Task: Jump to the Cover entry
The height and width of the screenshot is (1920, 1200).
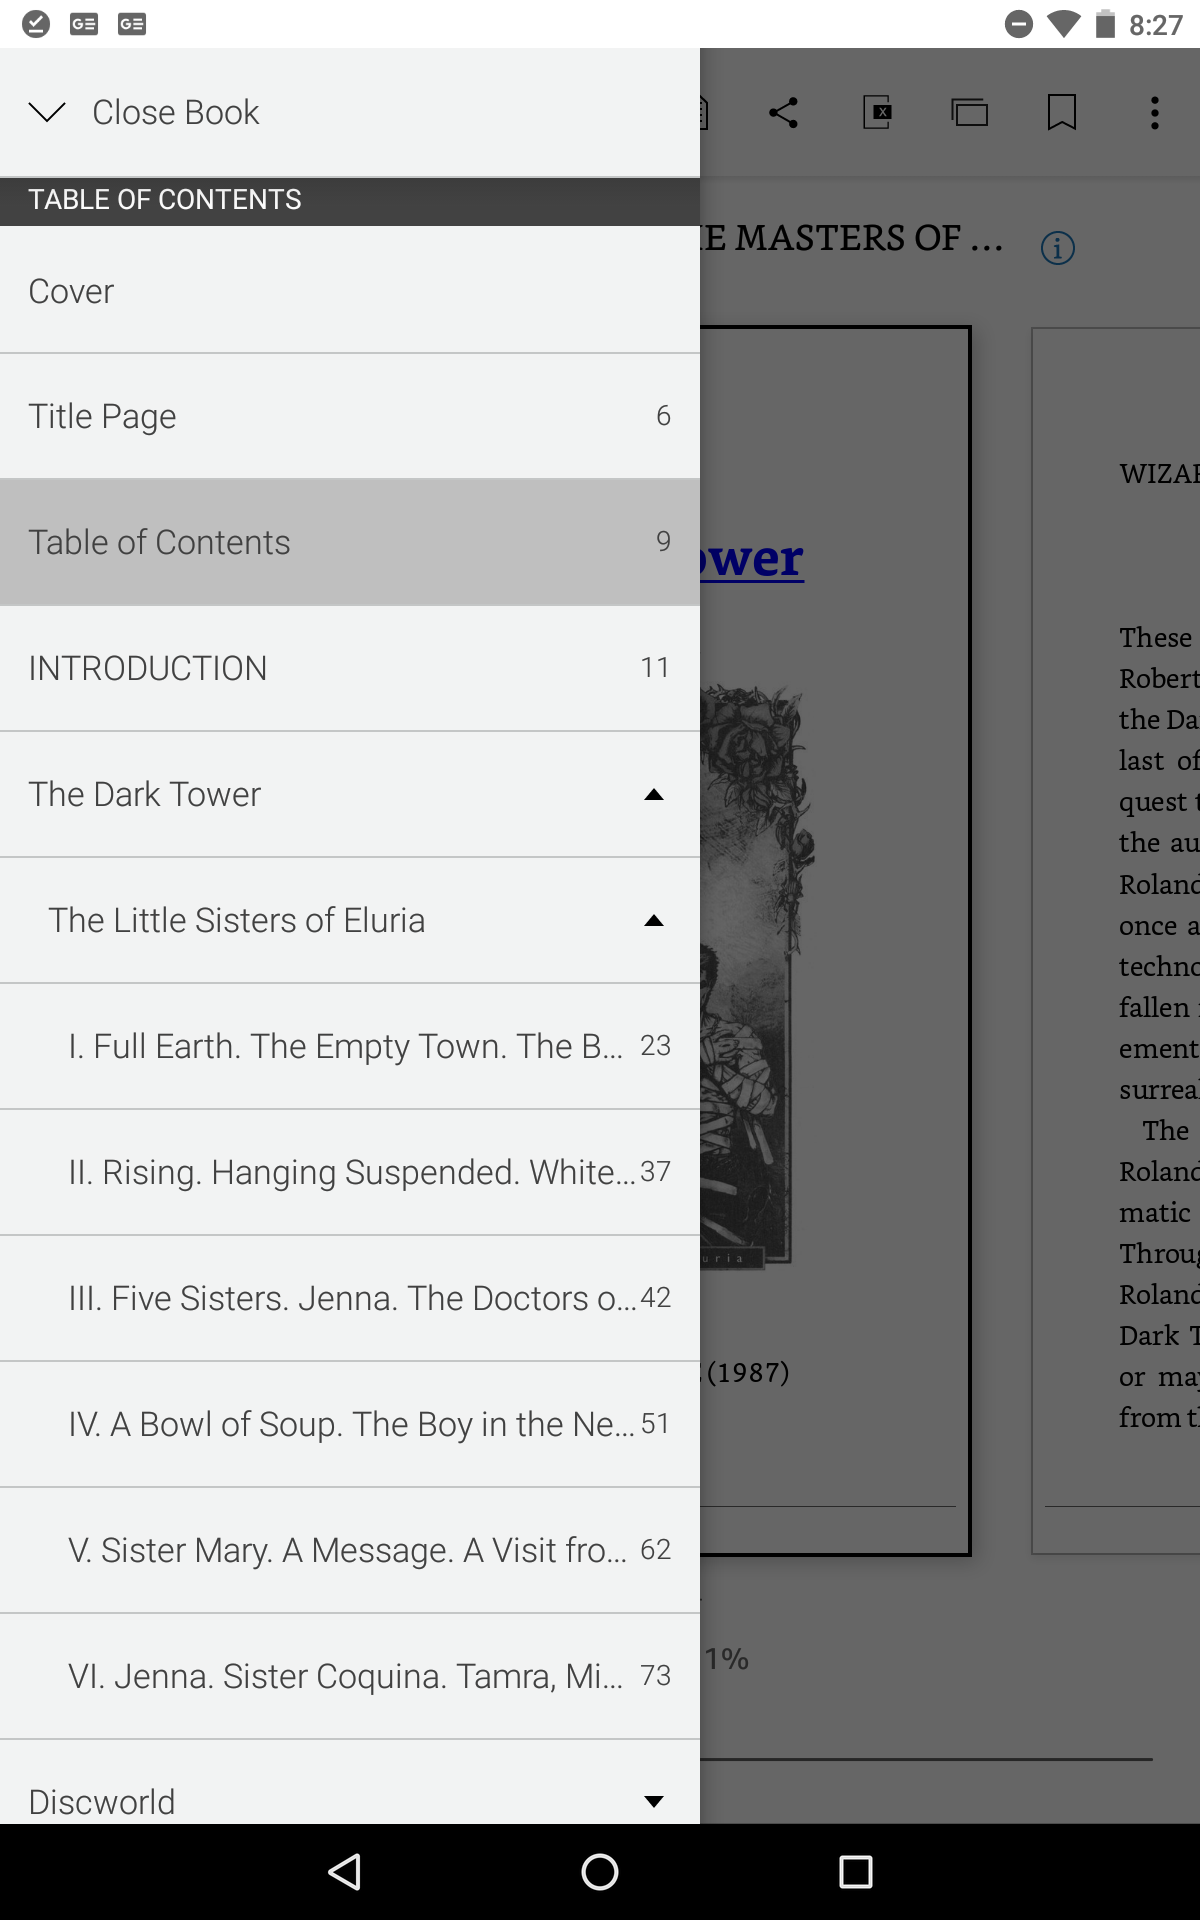Action: coord(71,291)
